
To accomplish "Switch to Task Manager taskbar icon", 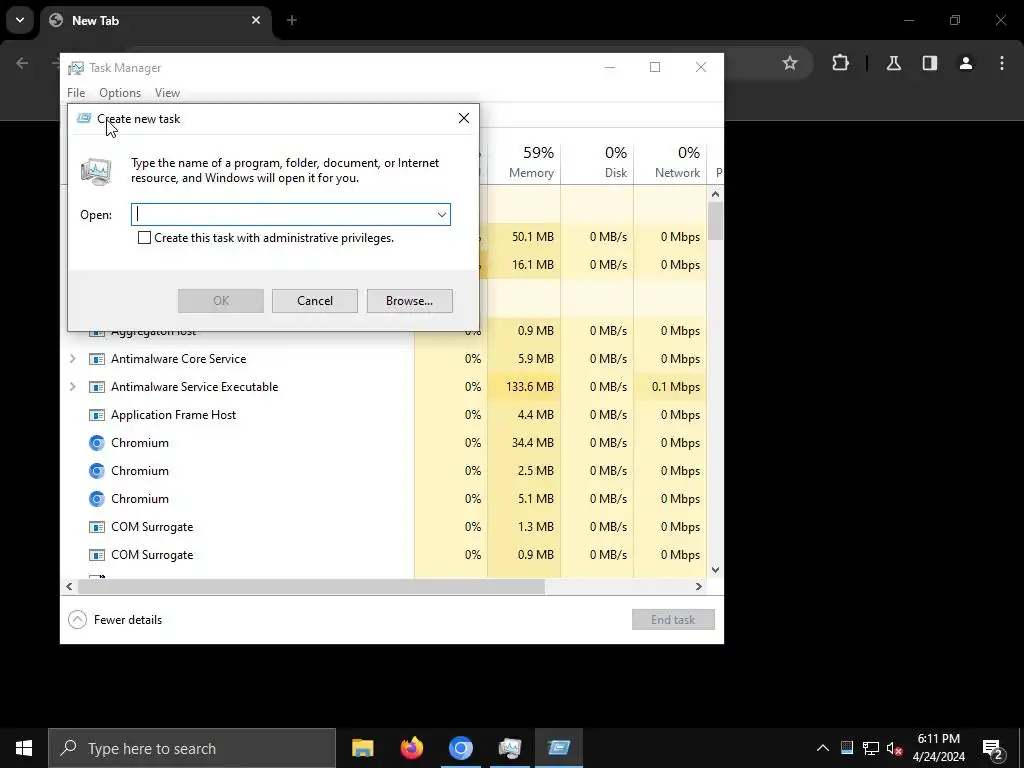I will click(x=509, y=748).
